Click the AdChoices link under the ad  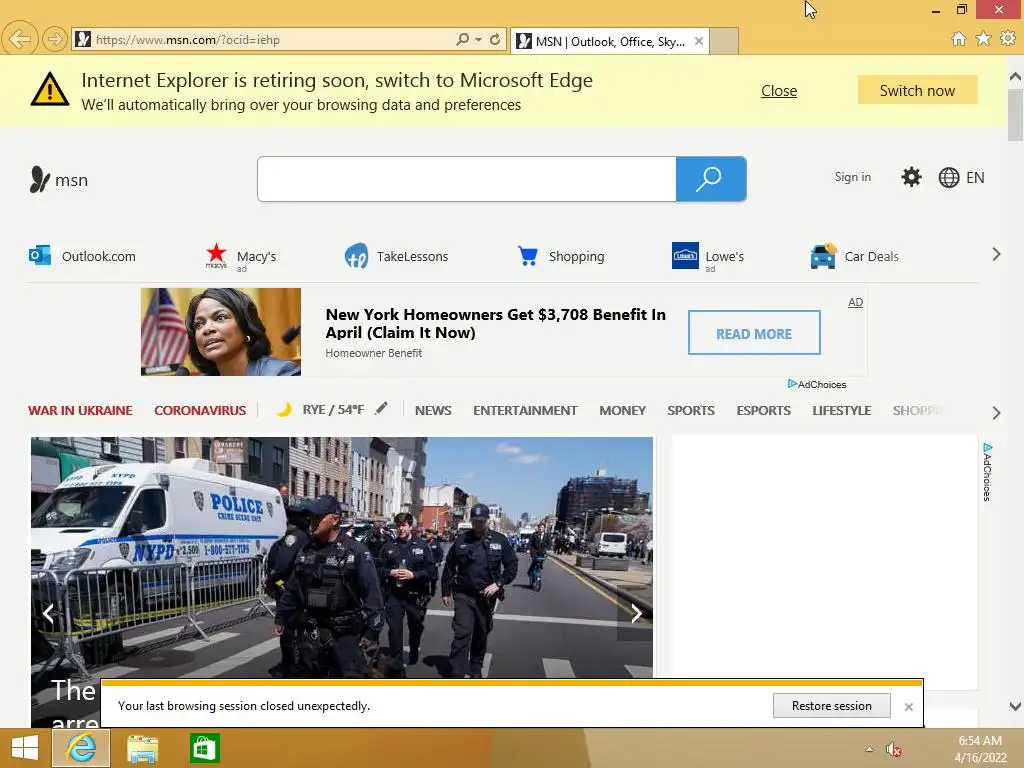817,384
